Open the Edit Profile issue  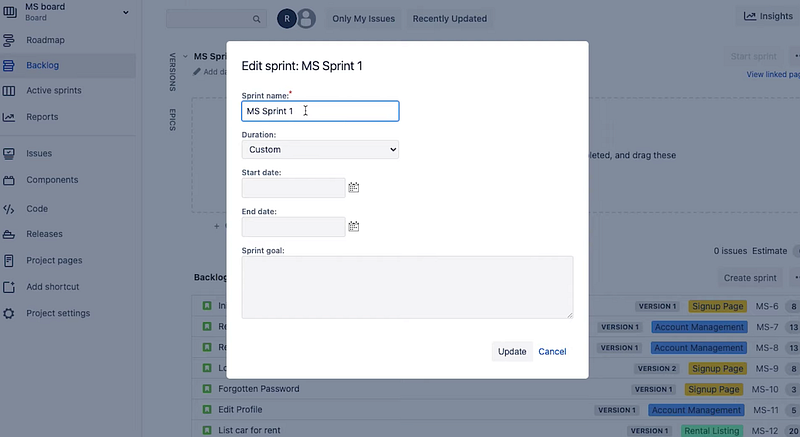[x=240, y=409]
